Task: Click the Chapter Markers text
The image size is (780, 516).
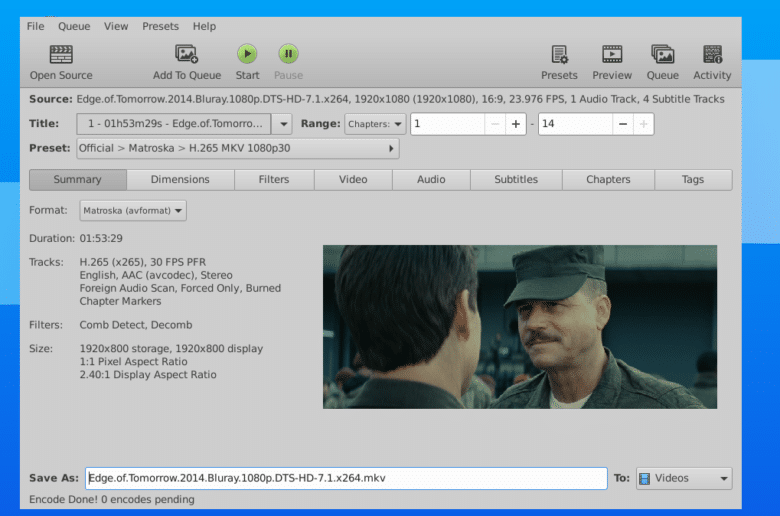Action: tap(120, 301)
